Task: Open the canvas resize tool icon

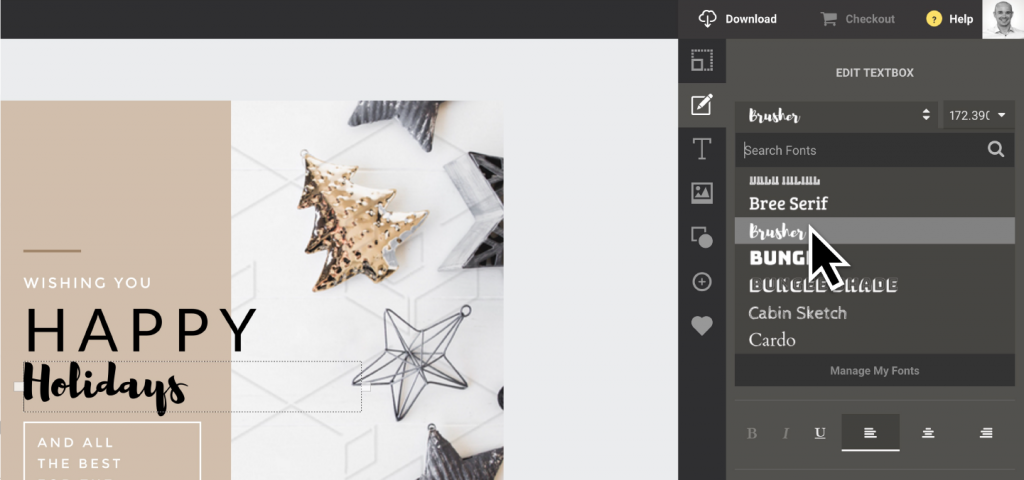Action: [x=702, y=61]
